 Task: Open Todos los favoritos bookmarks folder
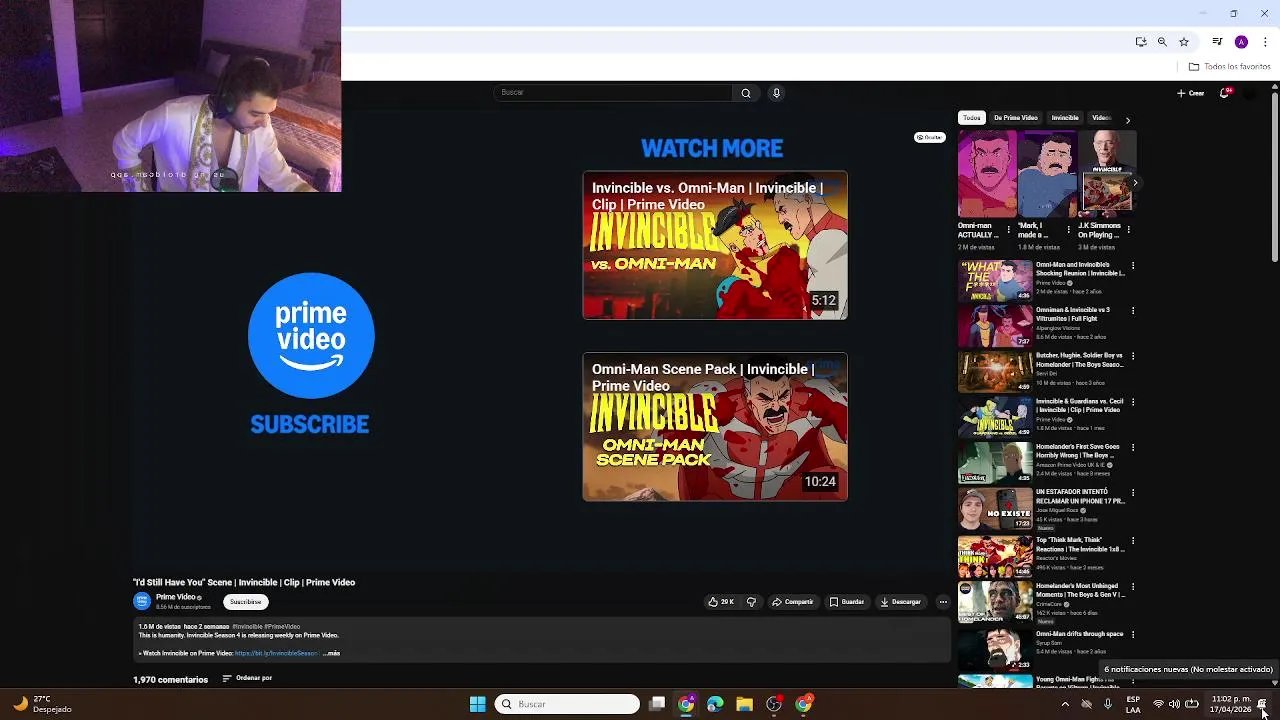tap(1229, 67)
